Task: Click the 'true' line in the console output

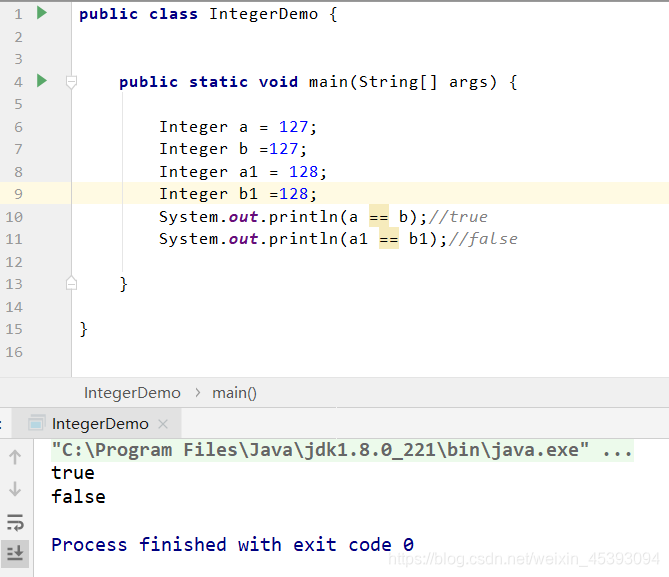Action: [73, 473]
